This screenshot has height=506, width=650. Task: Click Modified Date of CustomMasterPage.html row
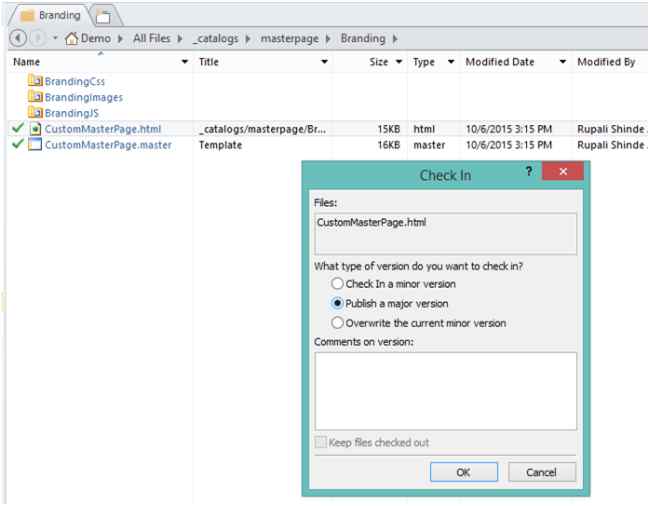click(509, 129)
